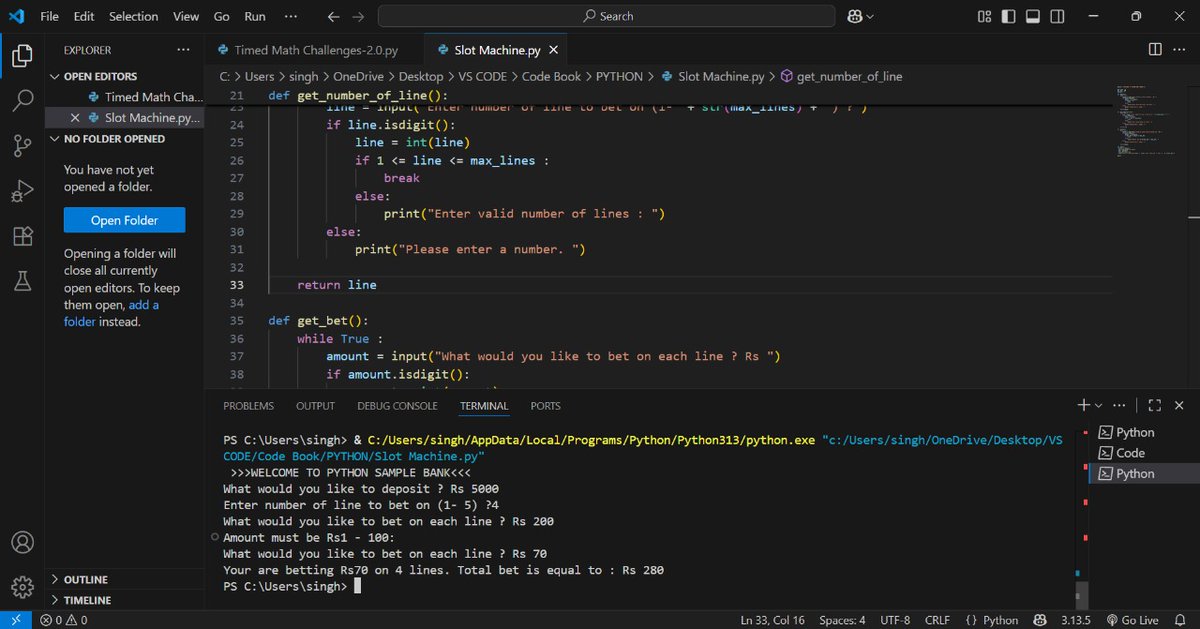The width and height of the screenshot is (1200, 629).
Task: Maximize the terminal panel size
Action: point(1155,405)
